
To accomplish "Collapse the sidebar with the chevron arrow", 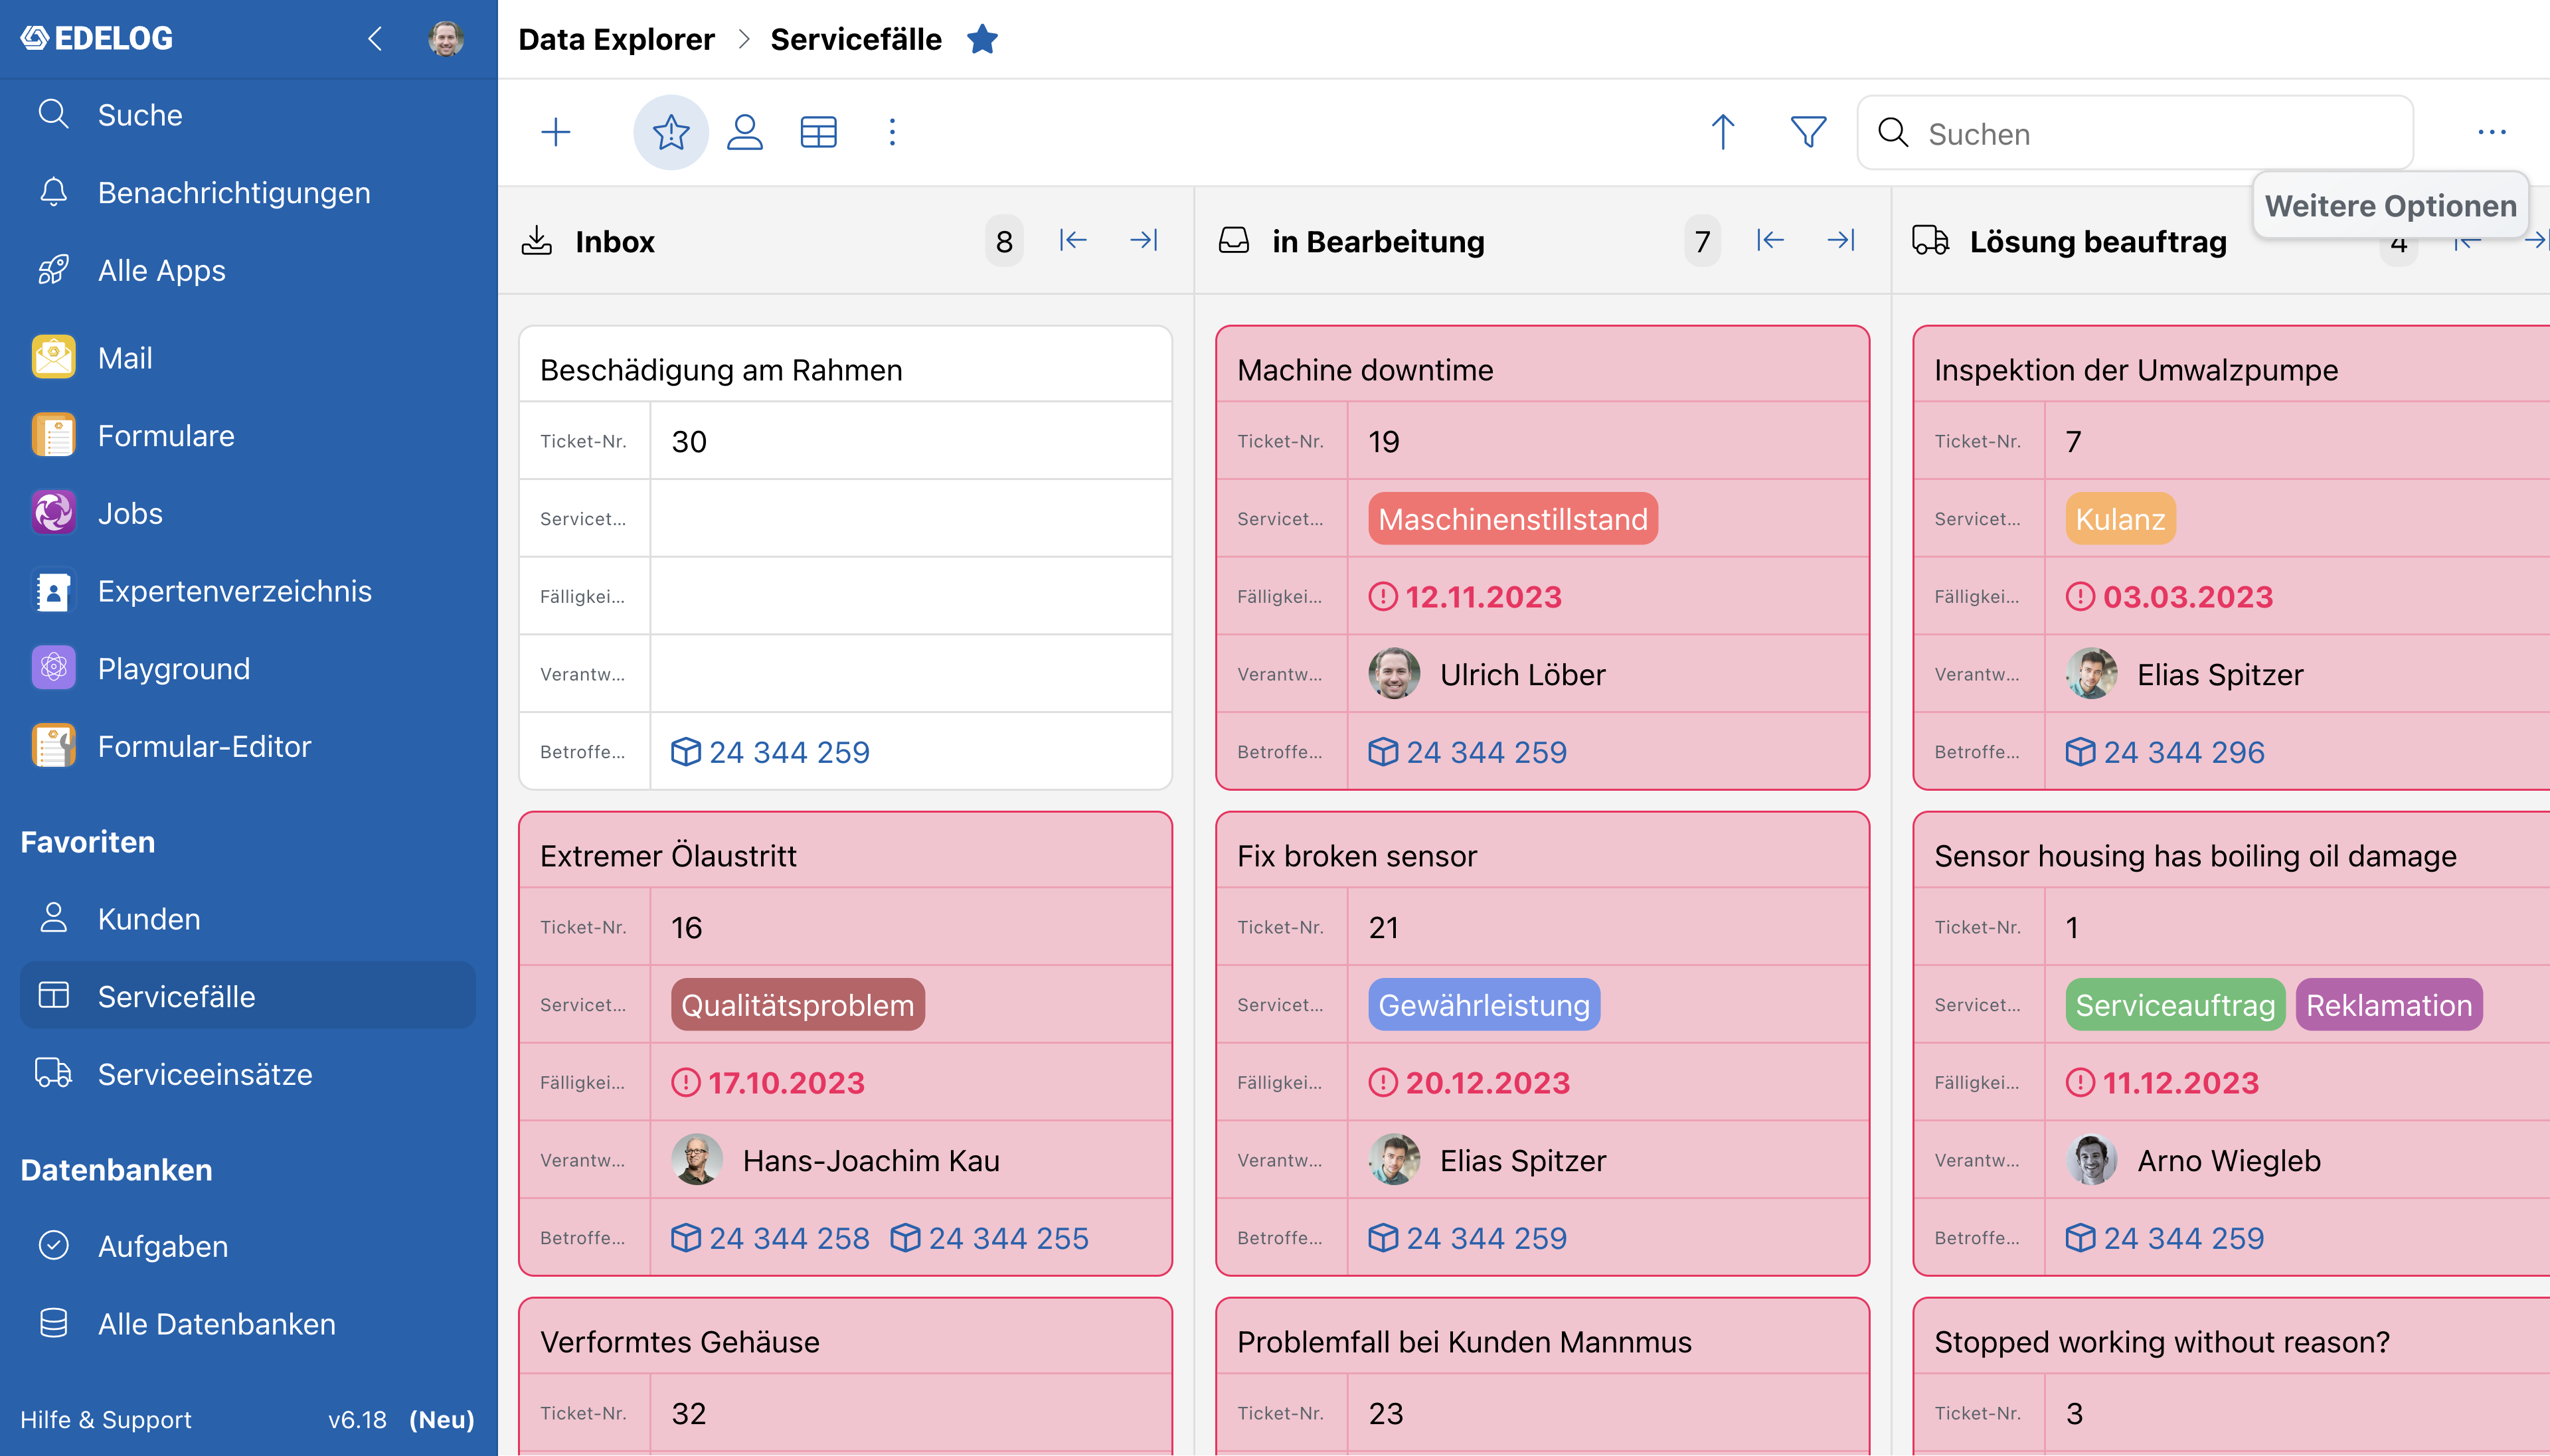I will 375,39.
